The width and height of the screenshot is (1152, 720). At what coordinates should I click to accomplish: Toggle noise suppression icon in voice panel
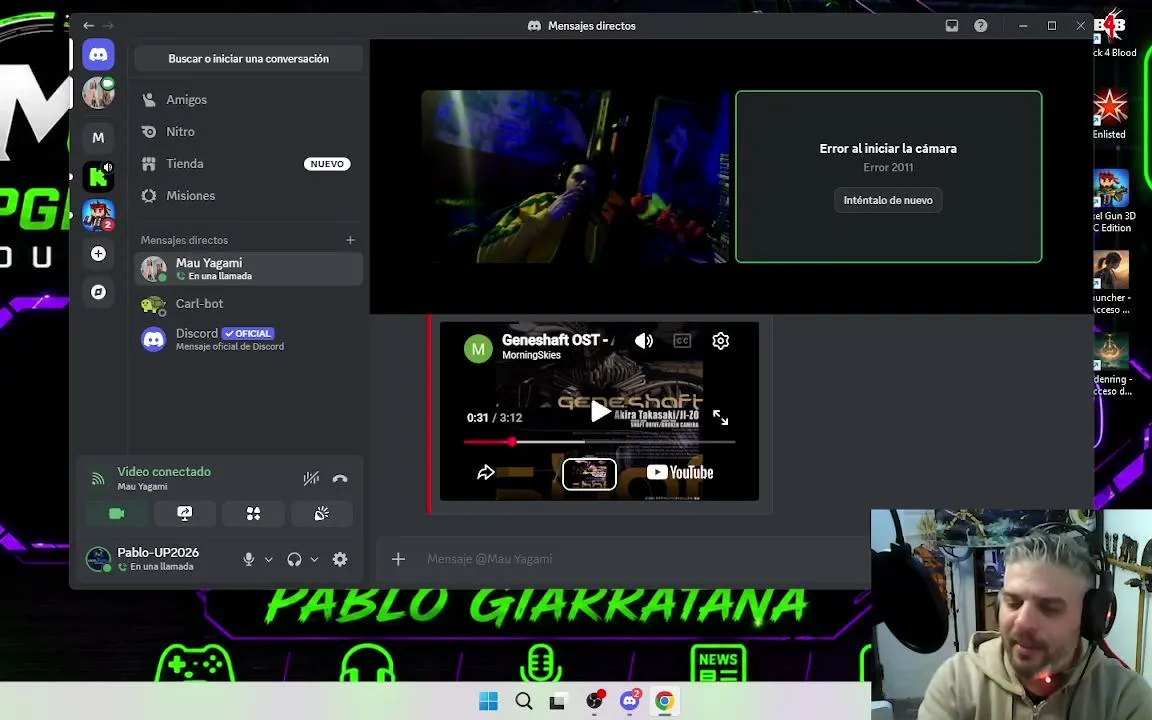tap(311, 478)
